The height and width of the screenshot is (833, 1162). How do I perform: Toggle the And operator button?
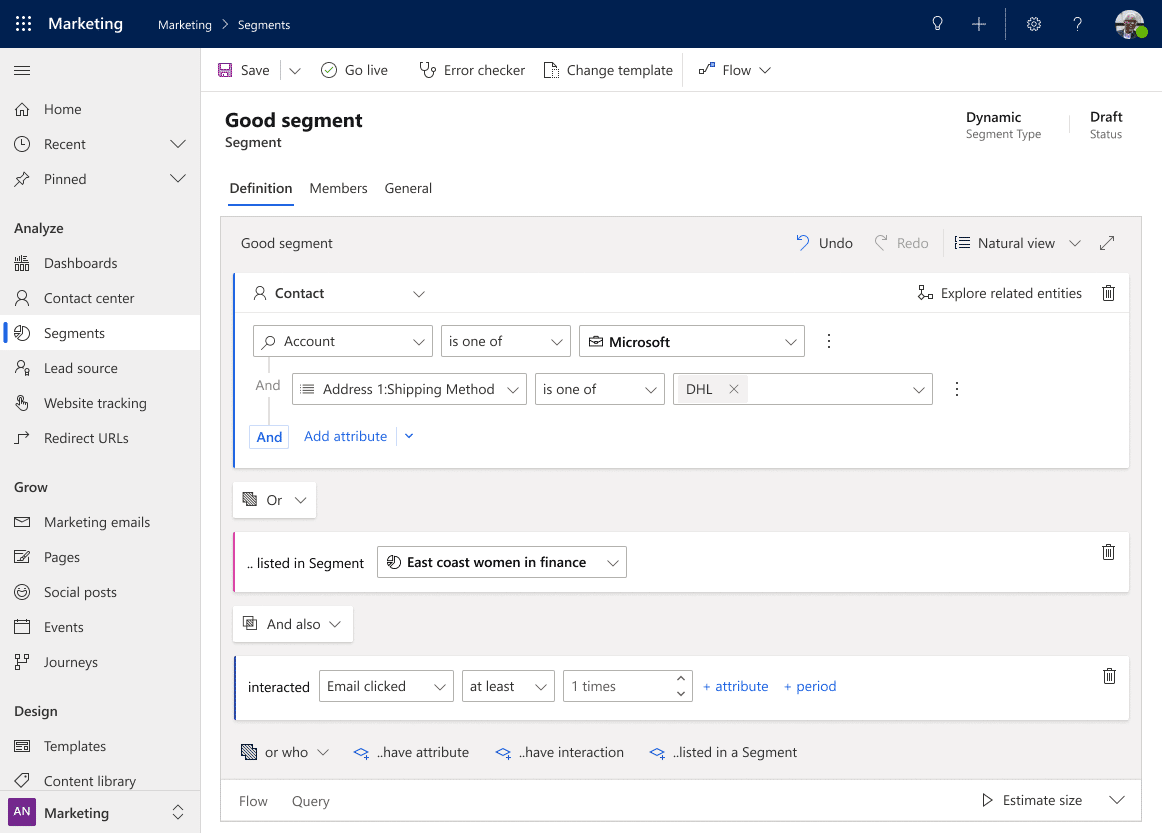[269, 436]
